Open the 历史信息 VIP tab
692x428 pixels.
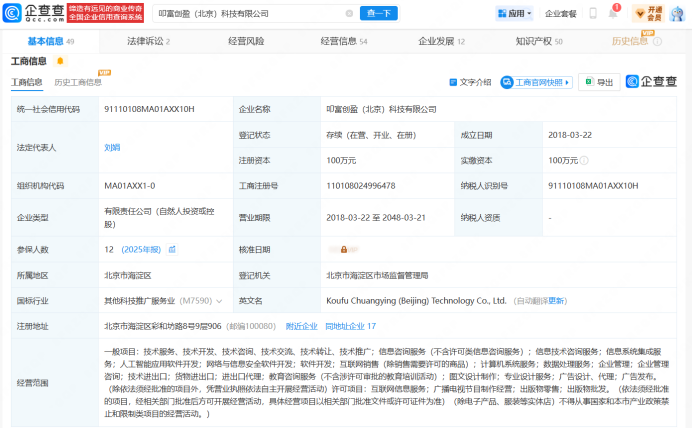[x=630, y=41]
